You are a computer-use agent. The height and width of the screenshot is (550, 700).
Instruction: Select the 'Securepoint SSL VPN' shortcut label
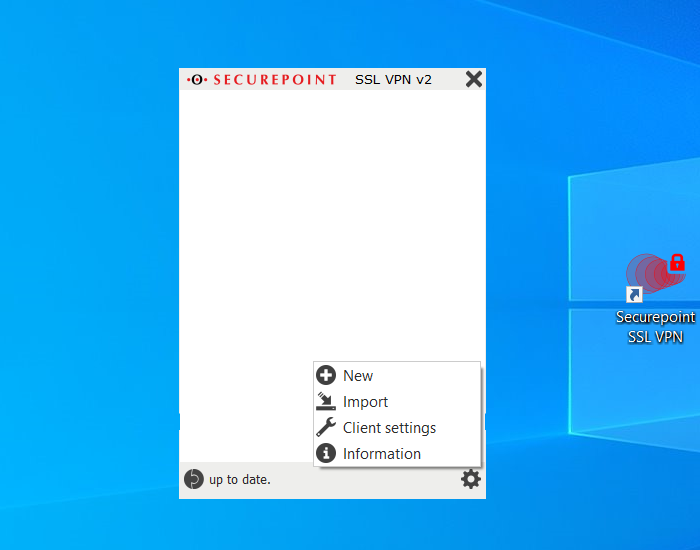(x=655, y=327)
